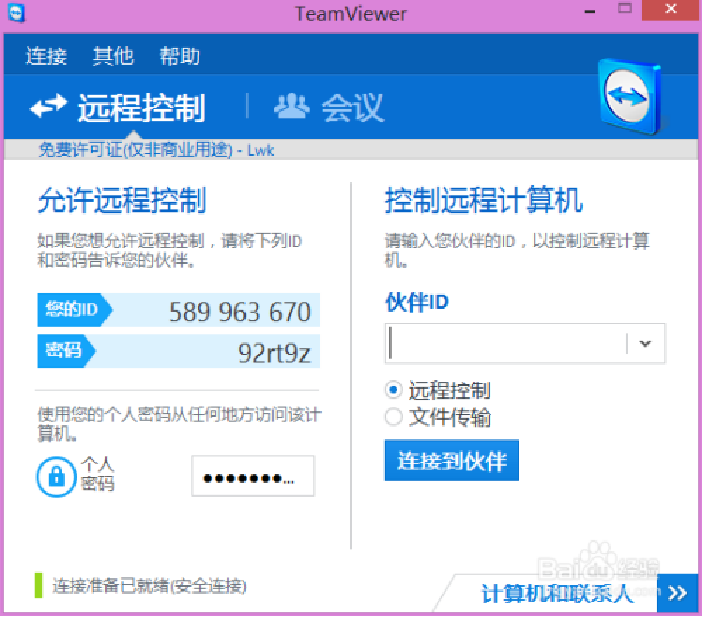Click the 密码 value 92rt9z
Screen dimensions: 702x617
(x=274, y=353)
